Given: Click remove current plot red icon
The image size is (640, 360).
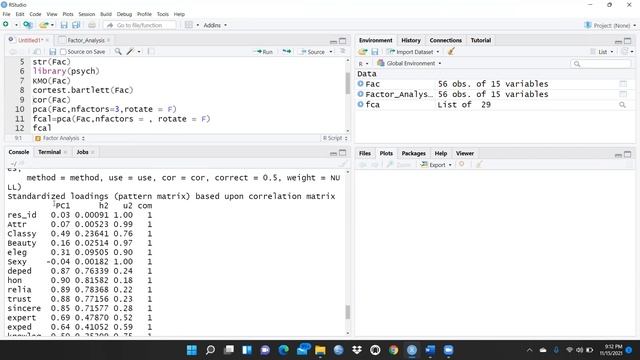Looking at the screenshot, I should click(x=462, y=164).
